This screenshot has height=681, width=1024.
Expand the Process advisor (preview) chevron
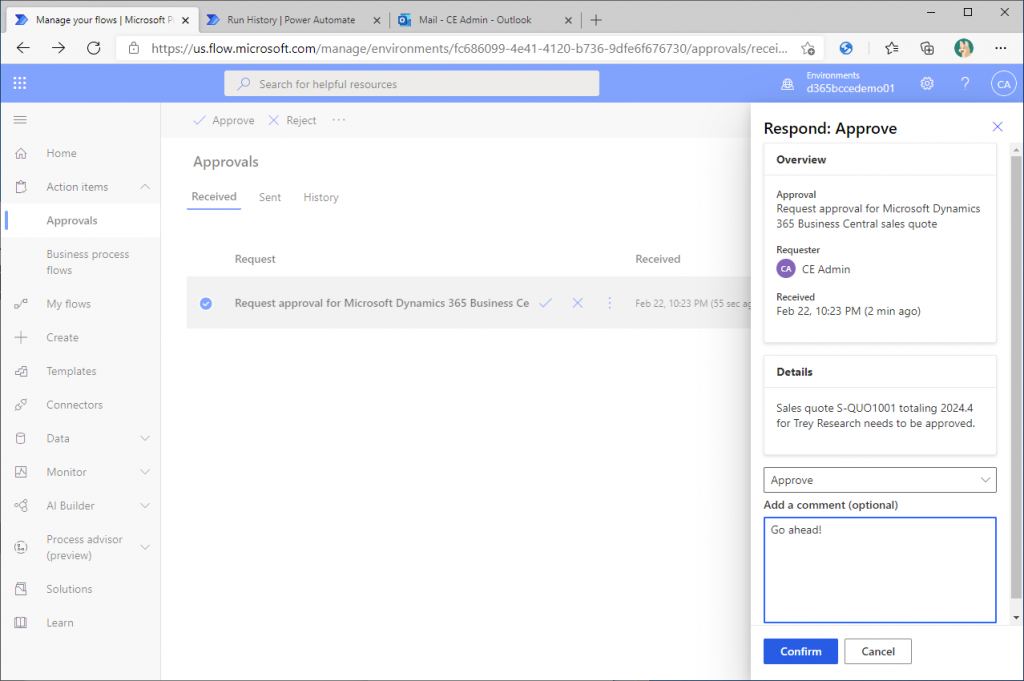(x=145, y=547)
